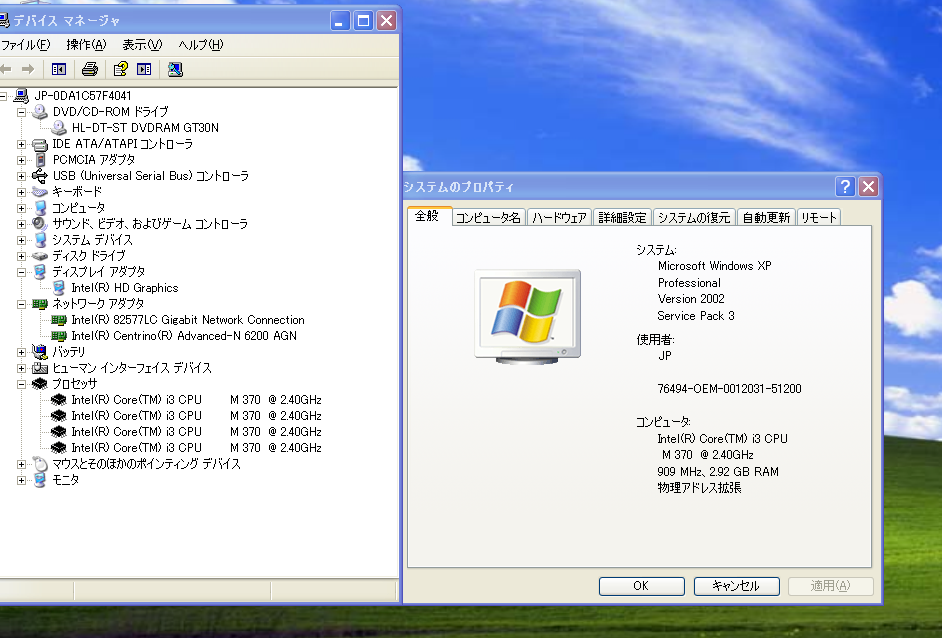This screenshot has height=638, width=942.
Task: Collapse the DVD/CD-ROM ドライブ branch
Action: tap(22, 112)
